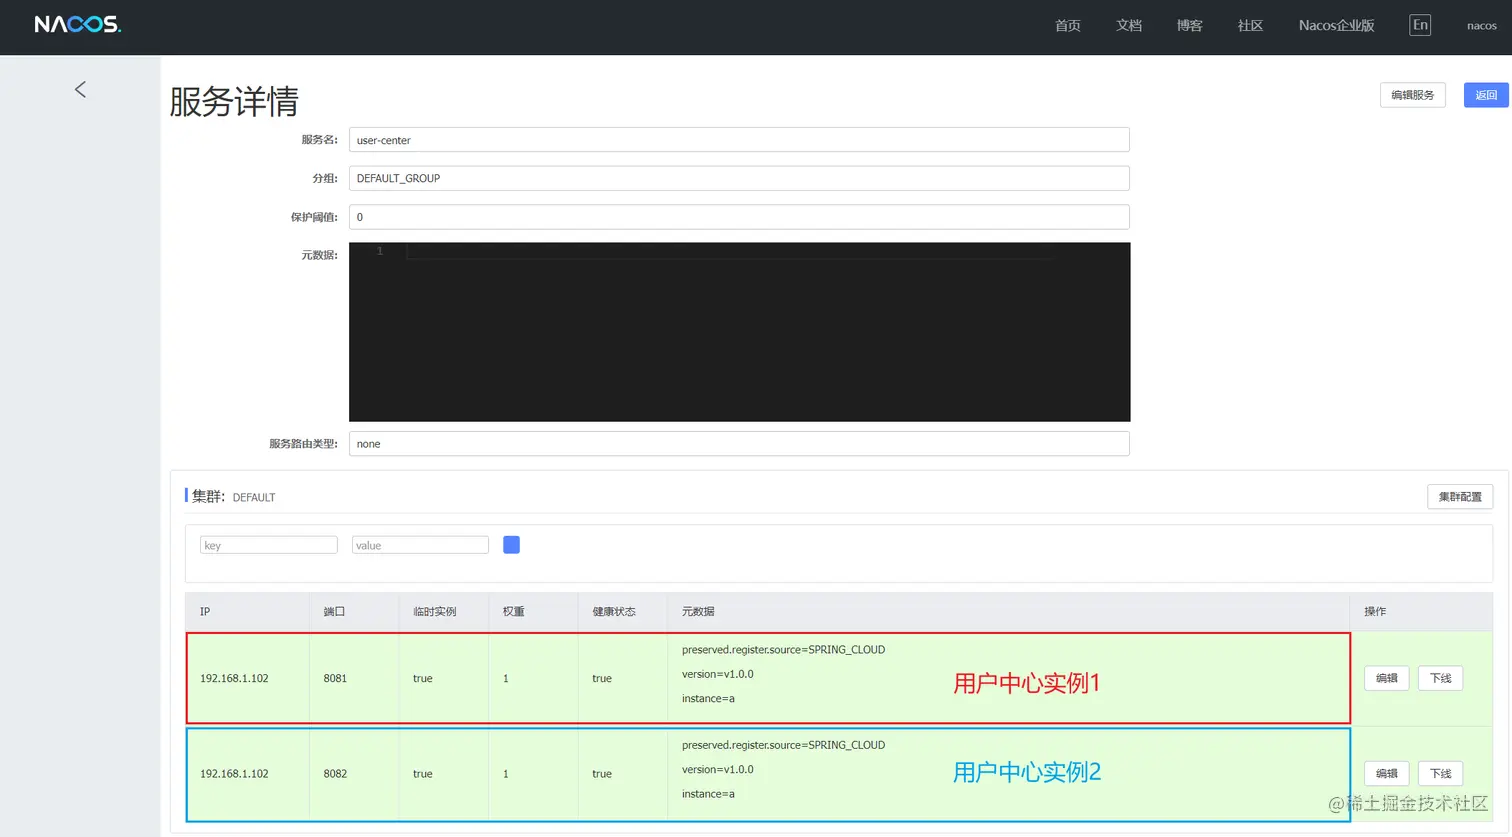Click the blue filter button beside value field
Image resolution: width=1512 pixels, height=837 pixels.
pos(511,545)
